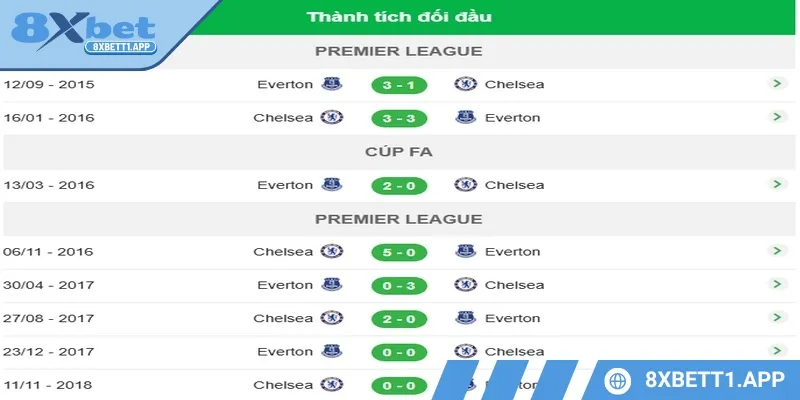Viewport: 800px width, 400px height.
Task: Select the CÚP FA section header
Action: (x=399, y=152)
